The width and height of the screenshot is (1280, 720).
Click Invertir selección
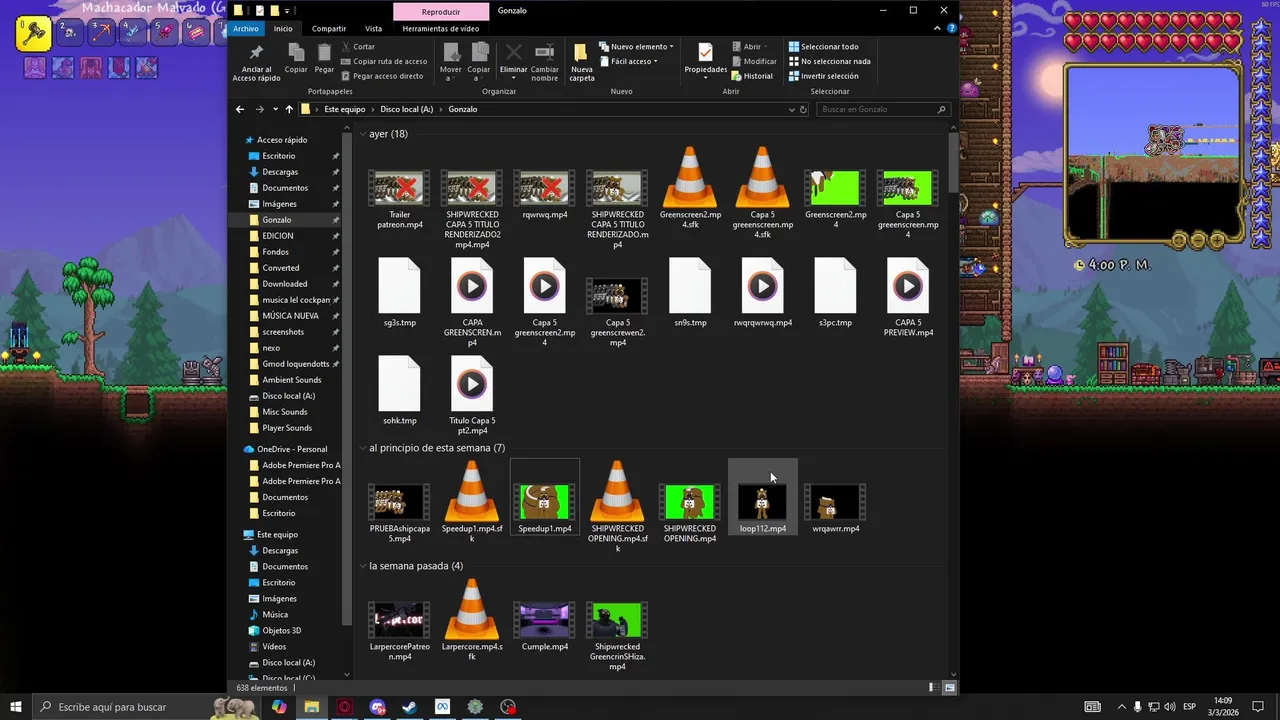[x=823, y=76]
